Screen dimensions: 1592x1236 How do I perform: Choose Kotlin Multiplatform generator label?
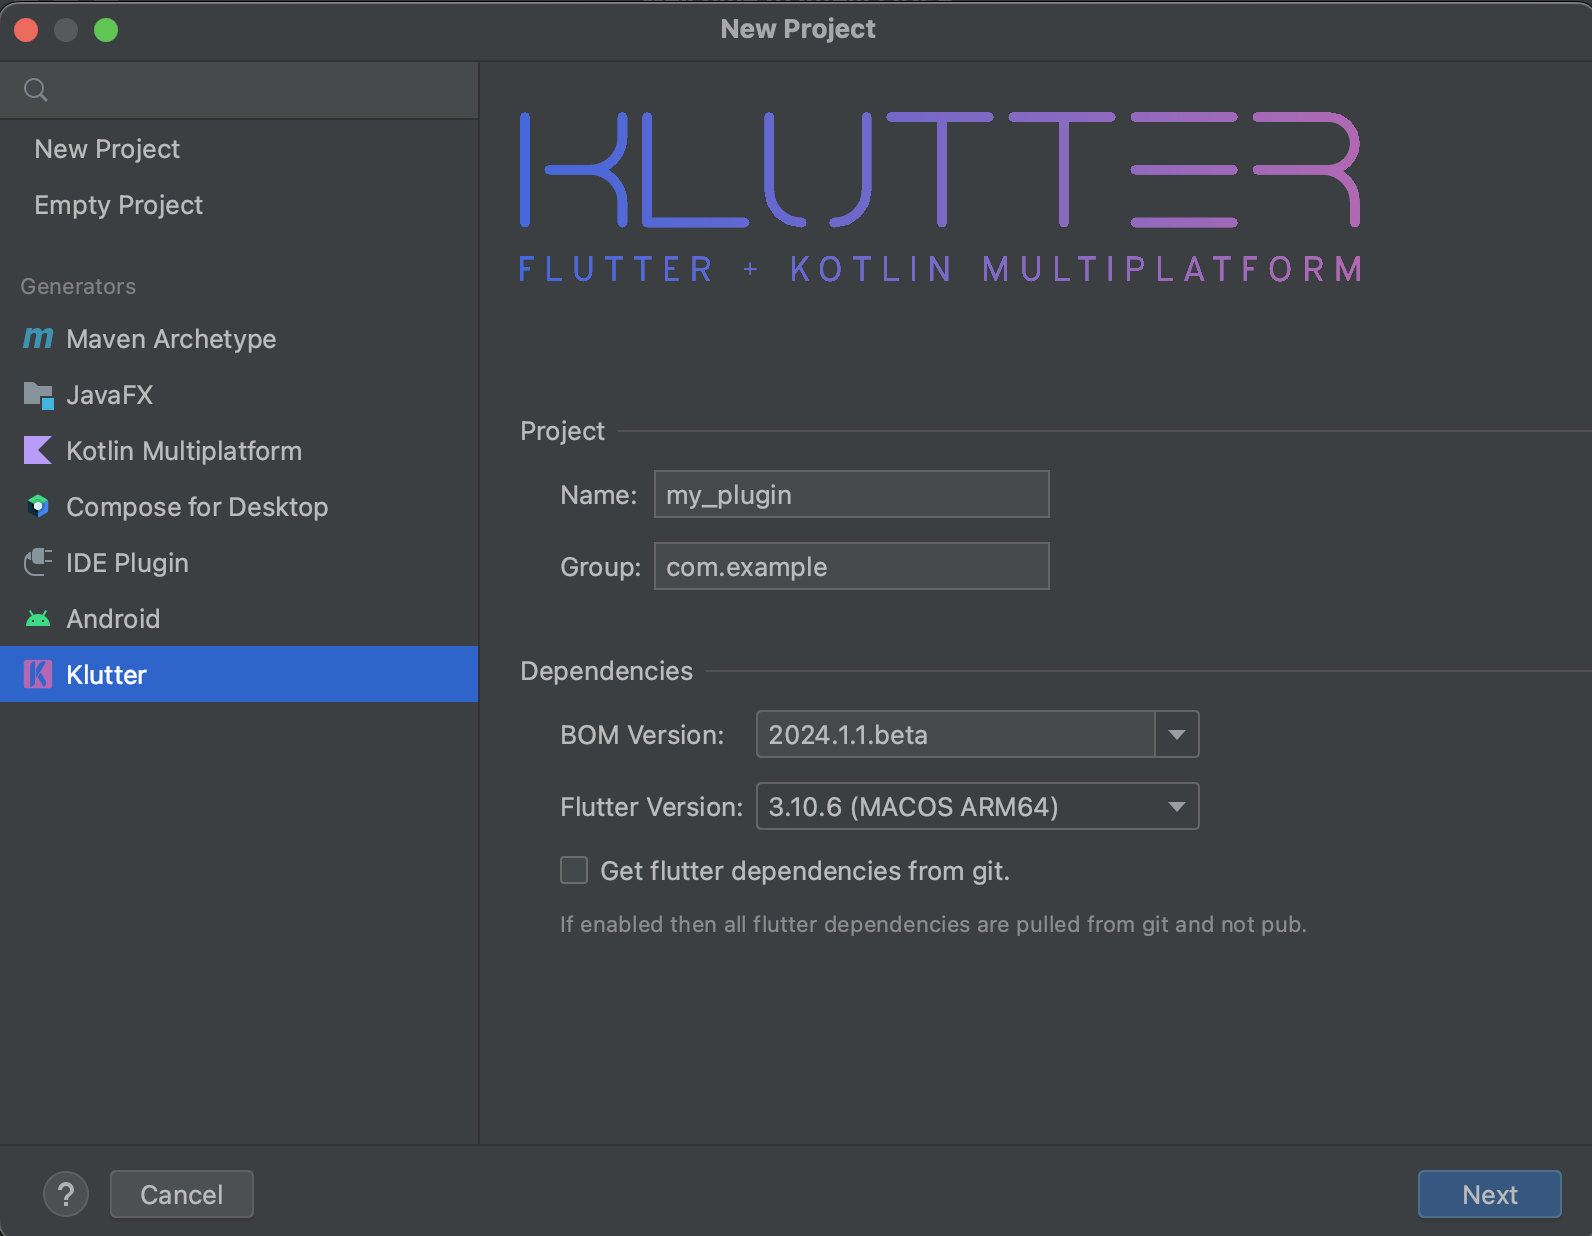(184, 451)
